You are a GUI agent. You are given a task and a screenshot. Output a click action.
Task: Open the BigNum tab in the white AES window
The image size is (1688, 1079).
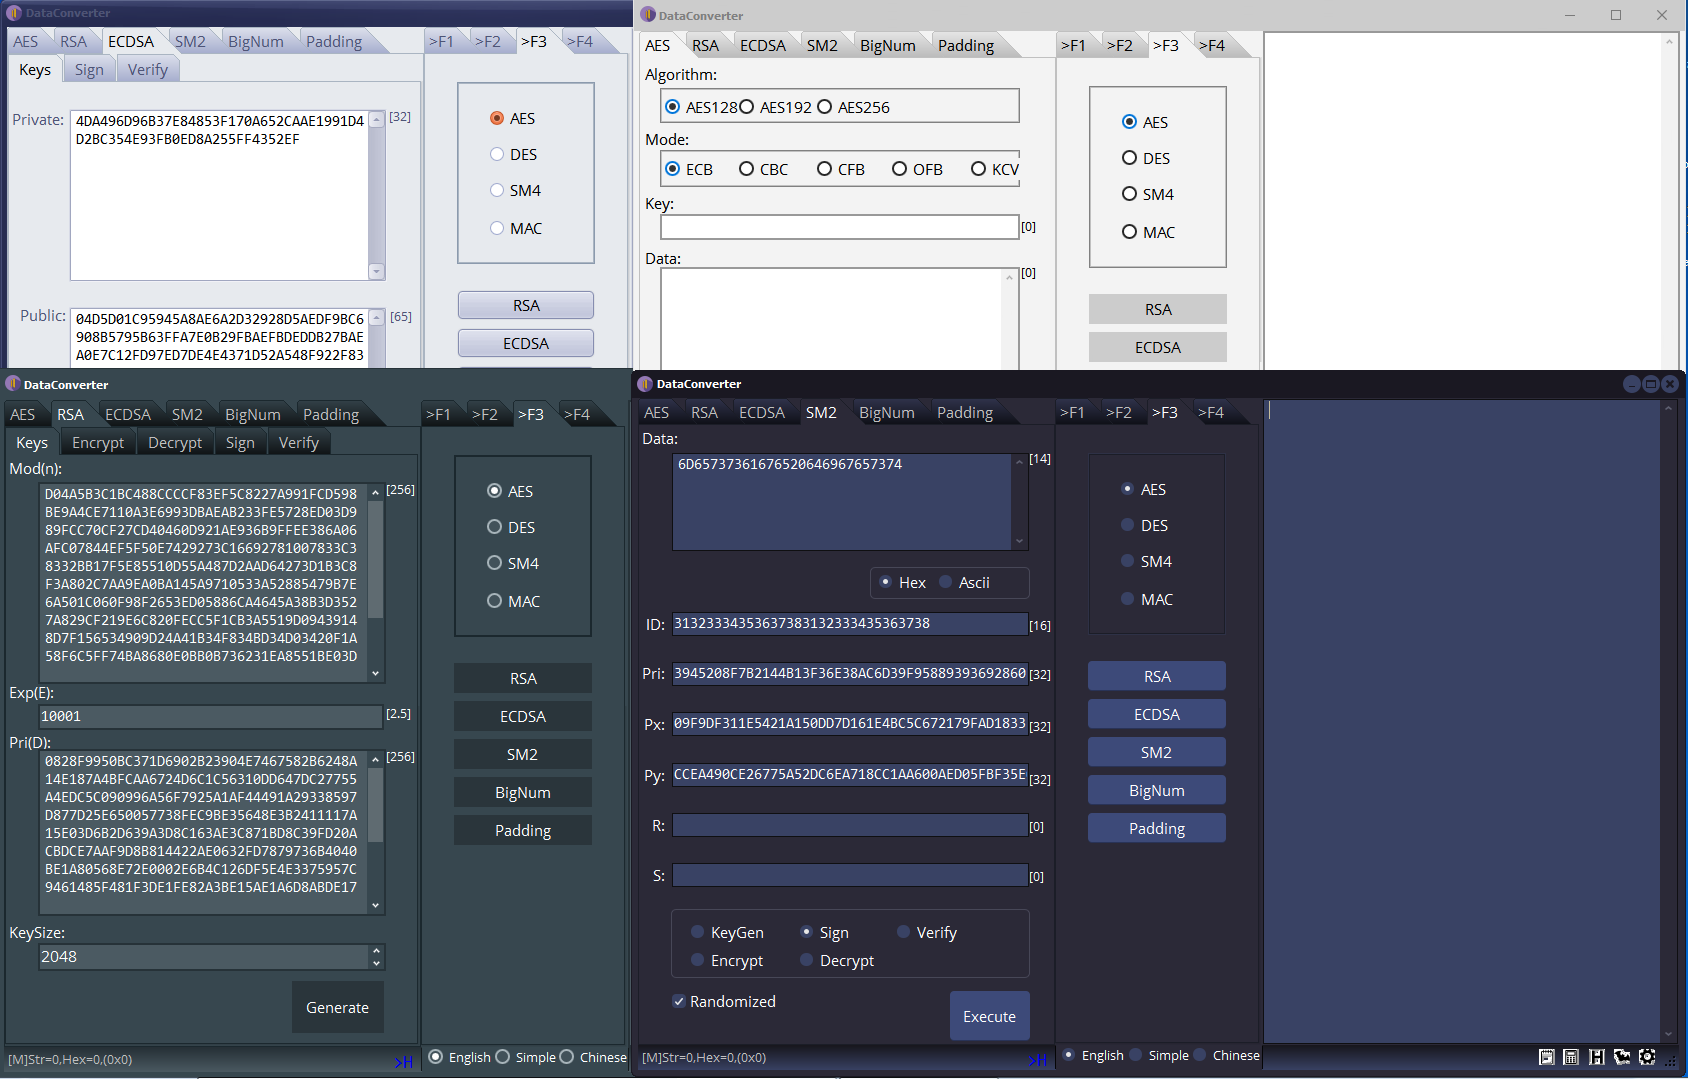(888, 46)
